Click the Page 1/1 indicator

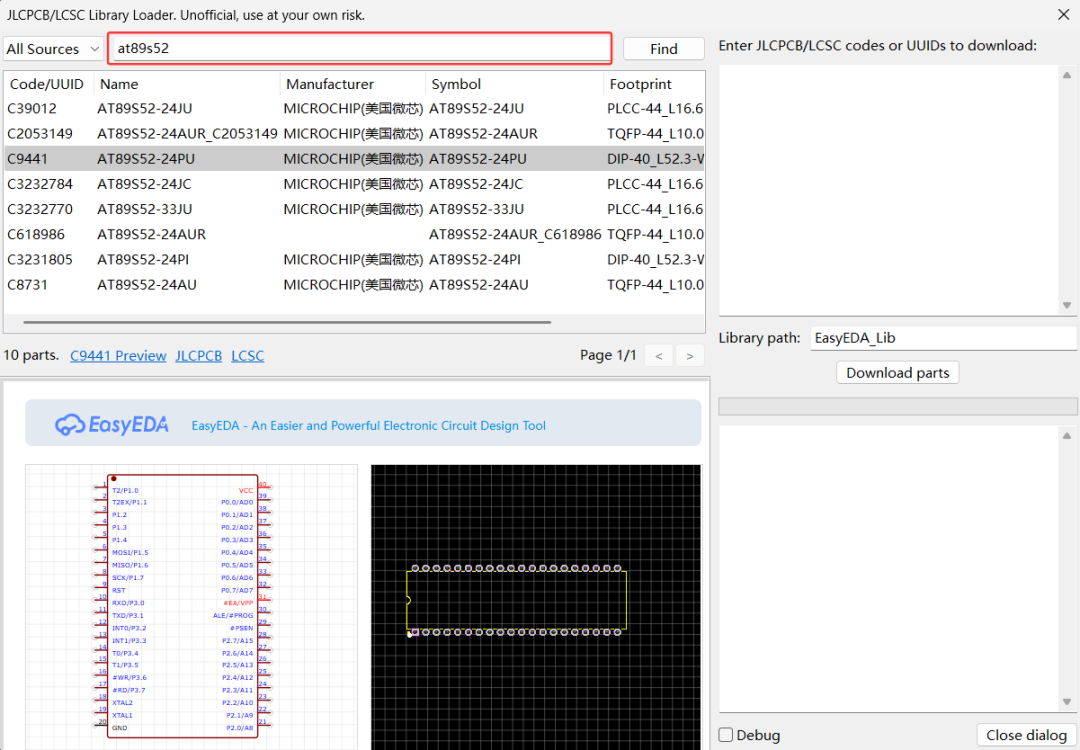pos(608,355)
